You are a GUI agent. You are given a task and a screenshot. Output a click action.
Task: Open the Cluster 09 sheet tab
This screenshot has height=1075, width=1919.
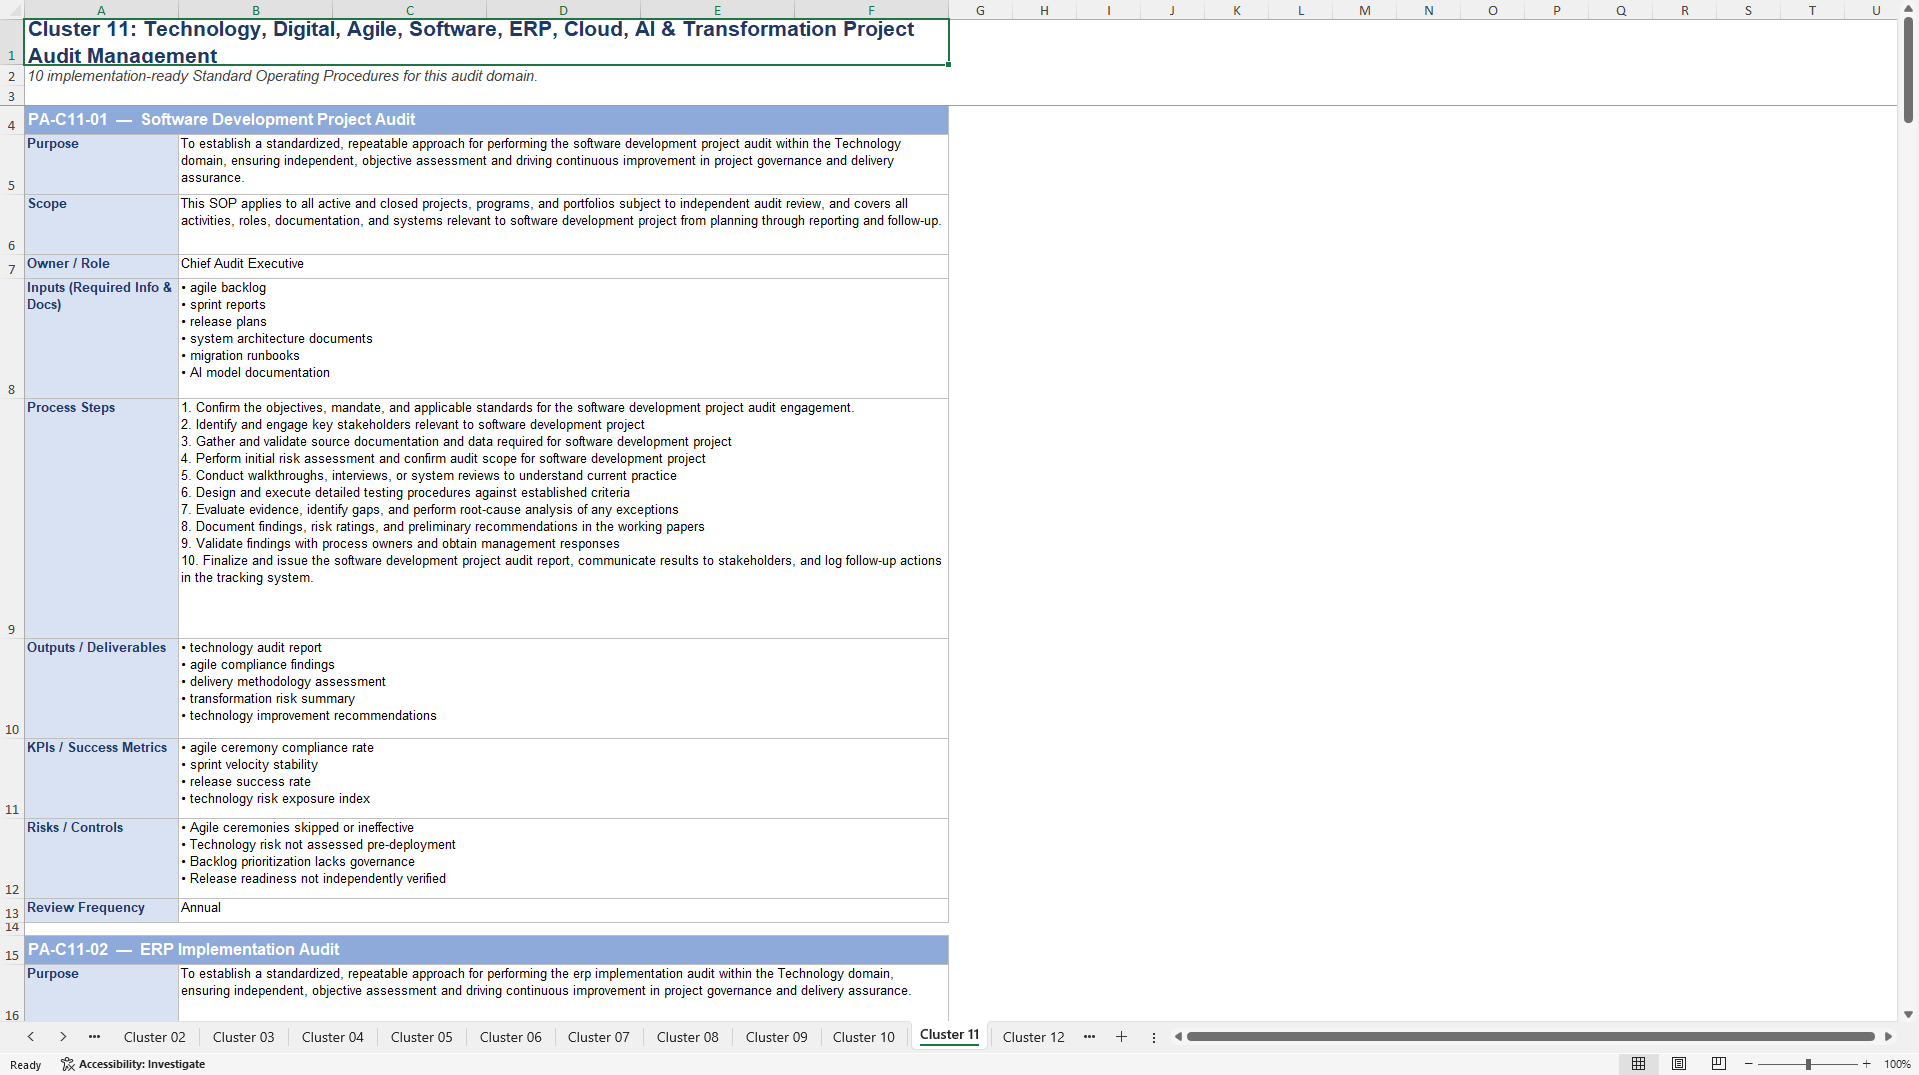tap(776, 1037)
